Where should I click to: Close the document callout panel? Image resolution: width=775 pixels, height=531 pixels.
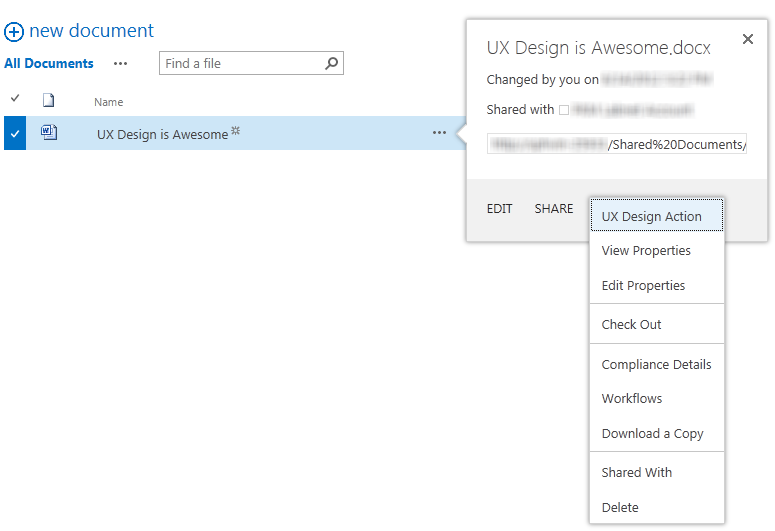[748, 39]
